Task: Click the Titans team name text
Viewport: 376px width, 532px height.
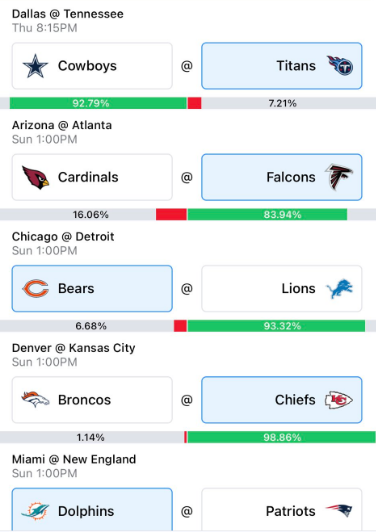Action: pyautogui.click(x=296, y=66)
